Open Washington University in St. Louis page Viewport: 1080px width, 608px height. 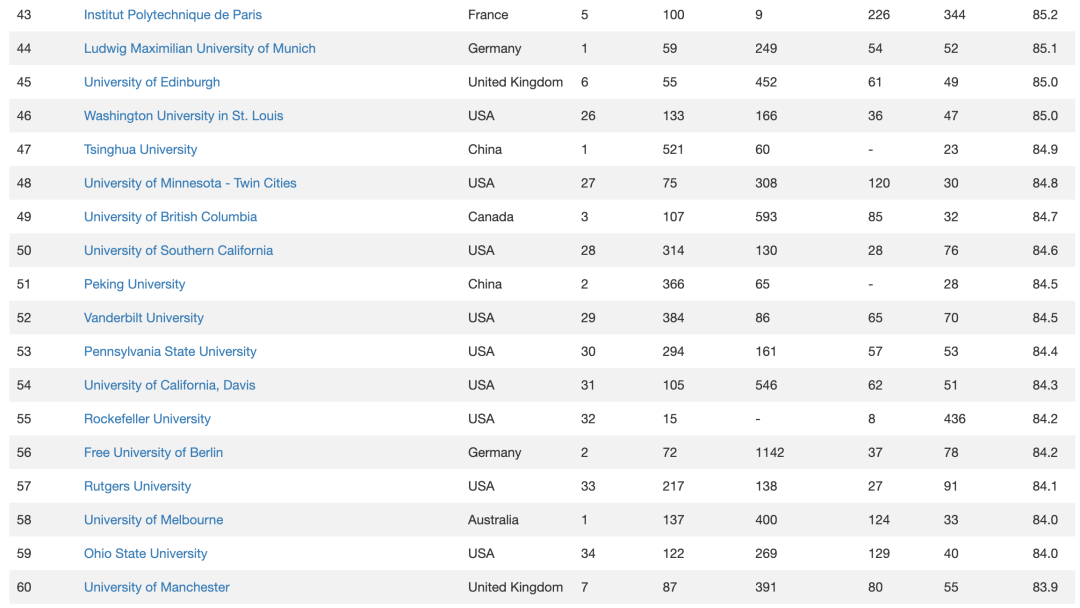183,116
